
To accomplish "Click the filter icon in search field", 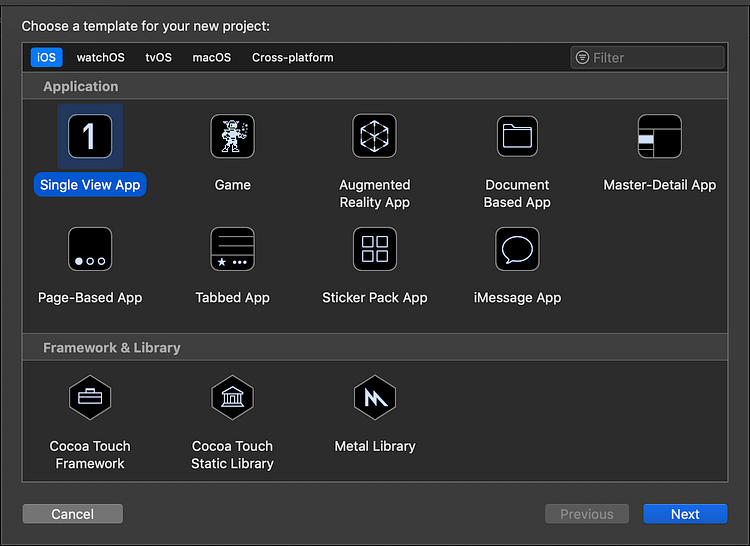I will coord(582,58).
